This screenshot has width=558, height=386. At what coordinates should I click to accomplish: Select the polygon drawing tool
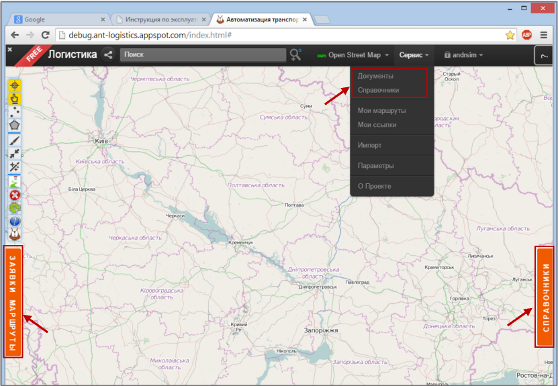coord(15,125)
